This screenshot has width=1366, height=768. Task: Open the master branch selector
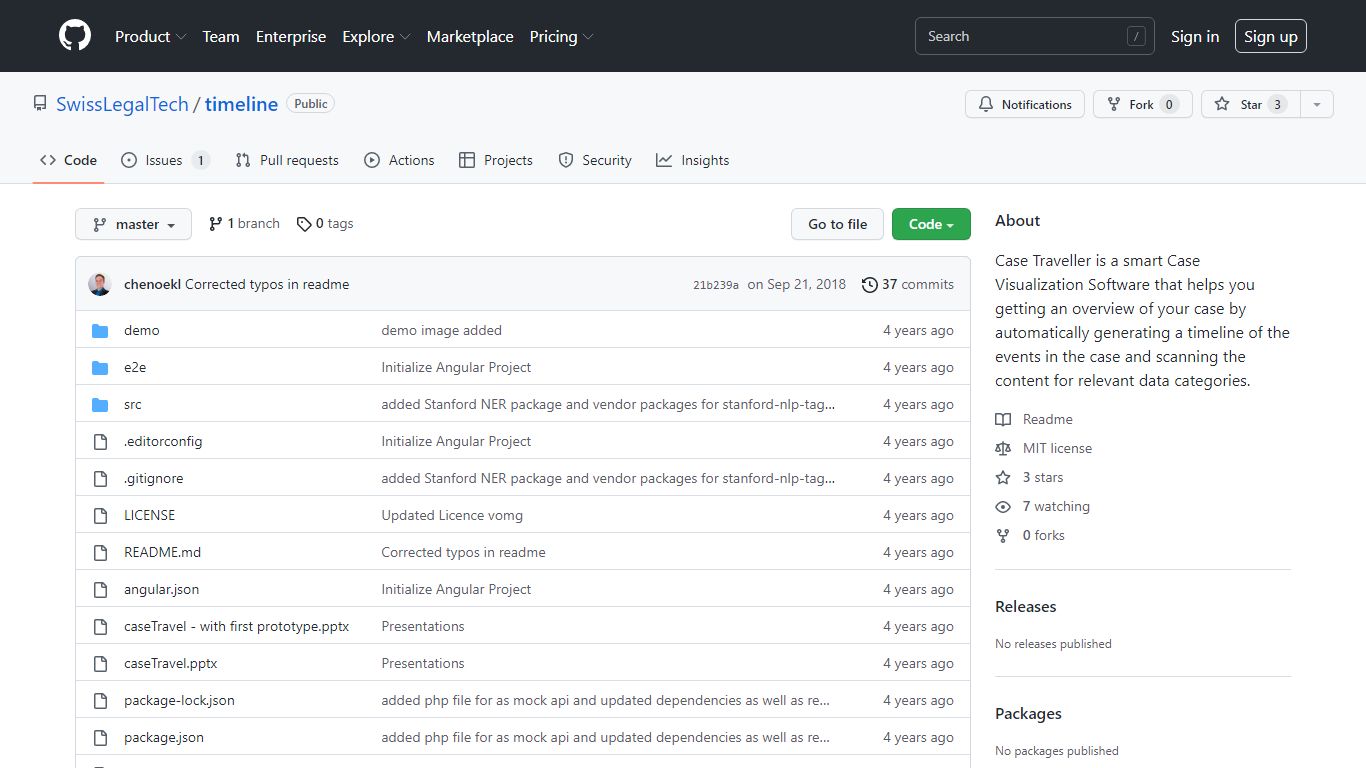click(133, 224)
